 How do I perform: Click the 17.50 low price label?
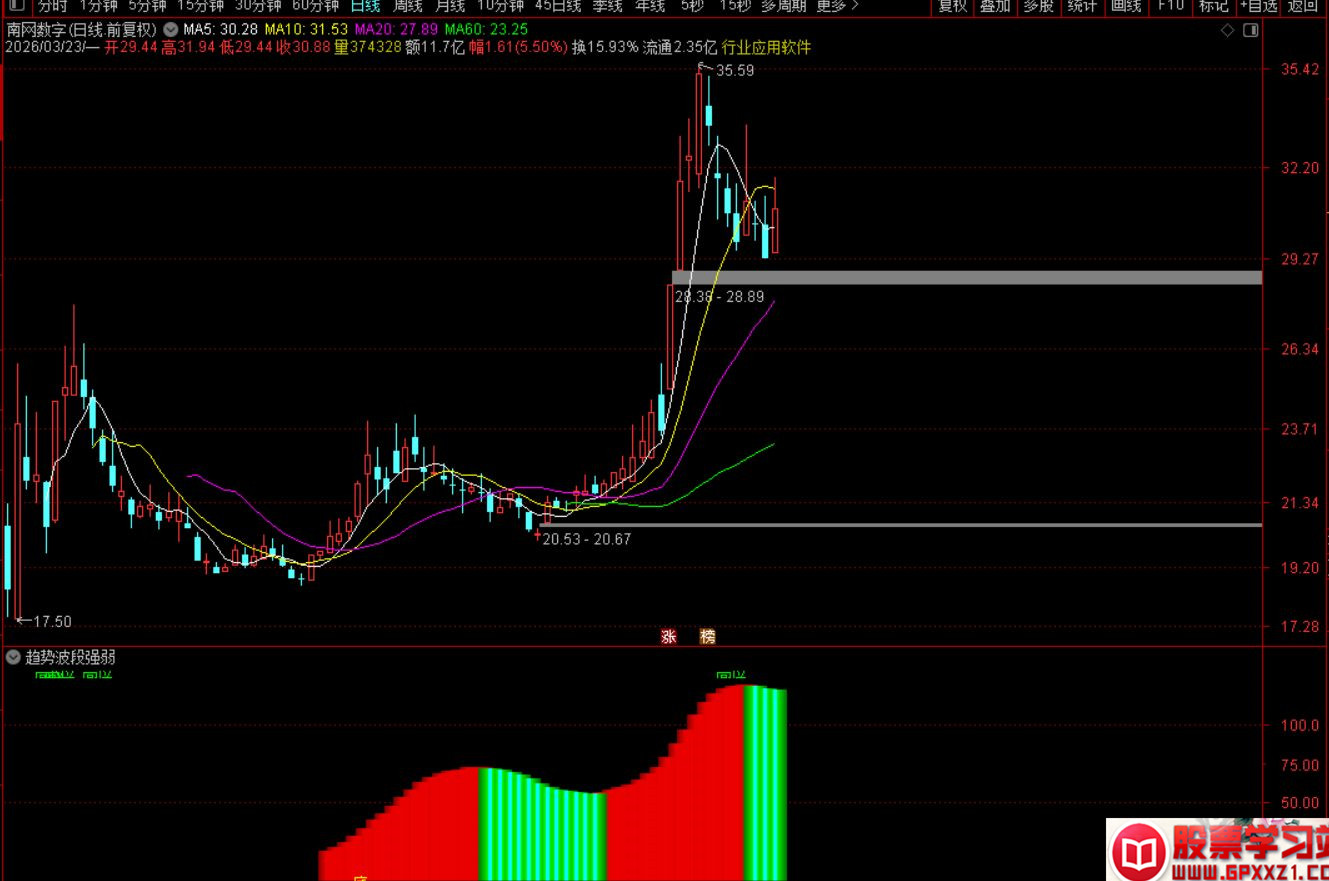52,621
